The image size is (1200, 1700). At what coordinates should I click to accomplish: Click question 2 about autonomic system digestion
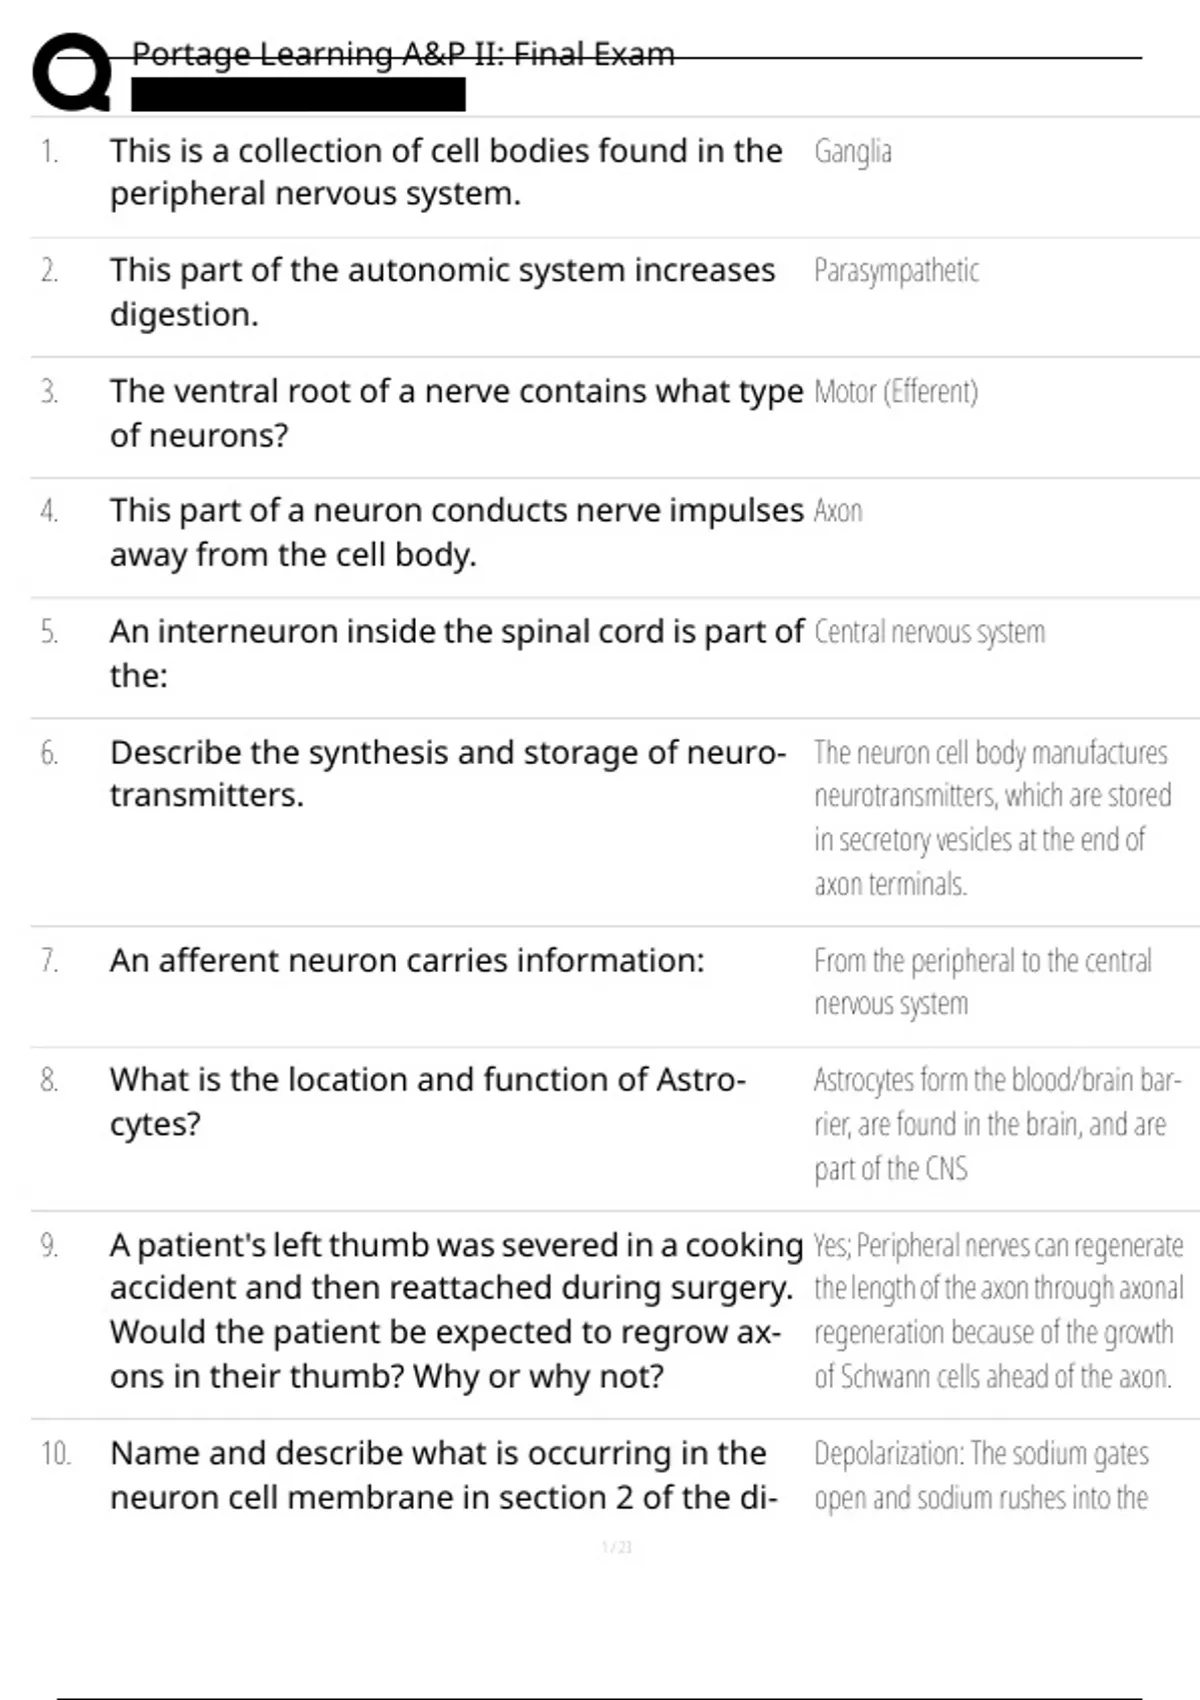point(442,292)
